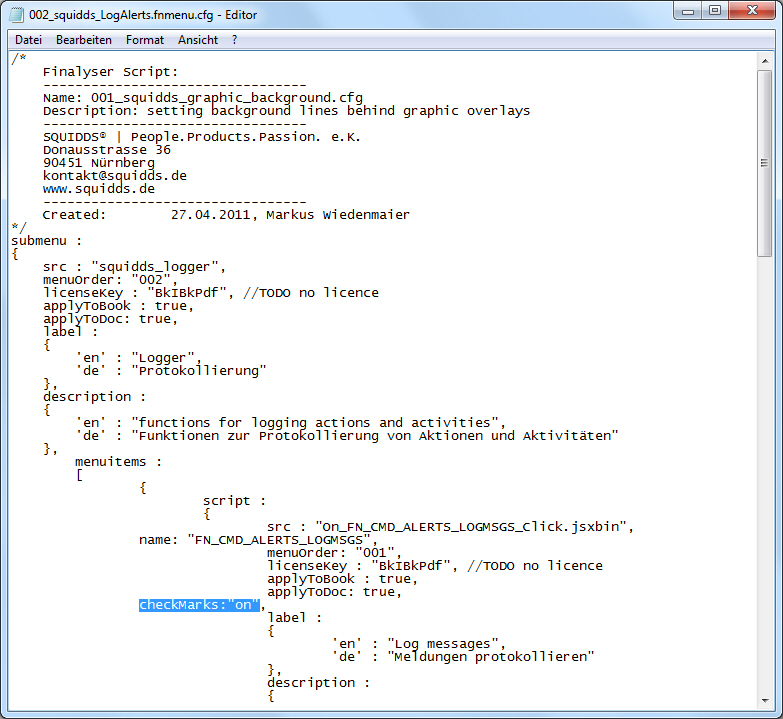The height and width of the screenshot is (719, 783).
Task: Close the Editor window
Action: pyautogui.click(x=752, y=10)
